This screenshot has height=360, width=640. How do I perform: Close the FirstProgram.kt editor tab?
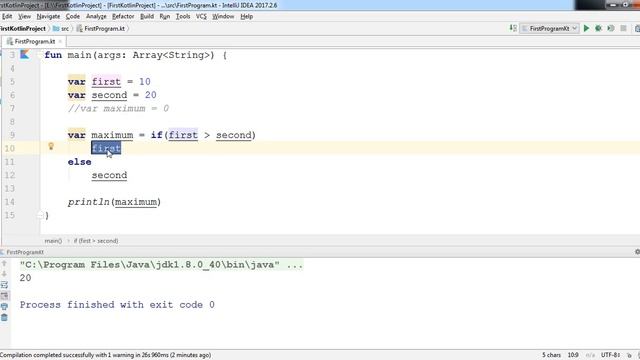[60, 41]
